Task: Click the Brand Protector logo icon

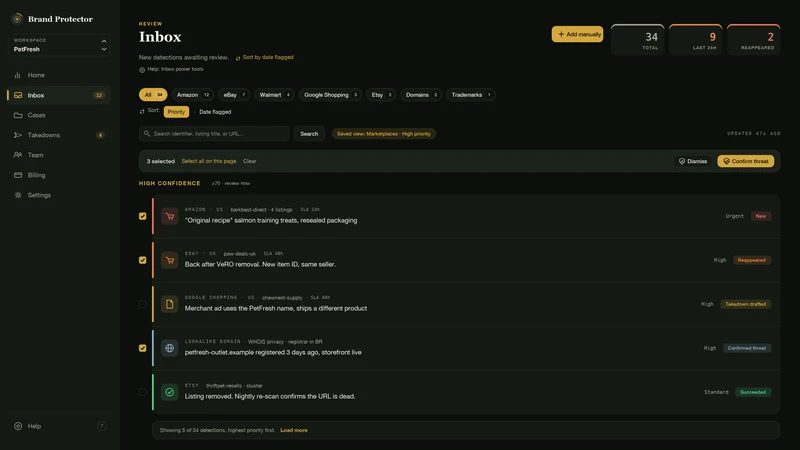Action: [17, 19]
